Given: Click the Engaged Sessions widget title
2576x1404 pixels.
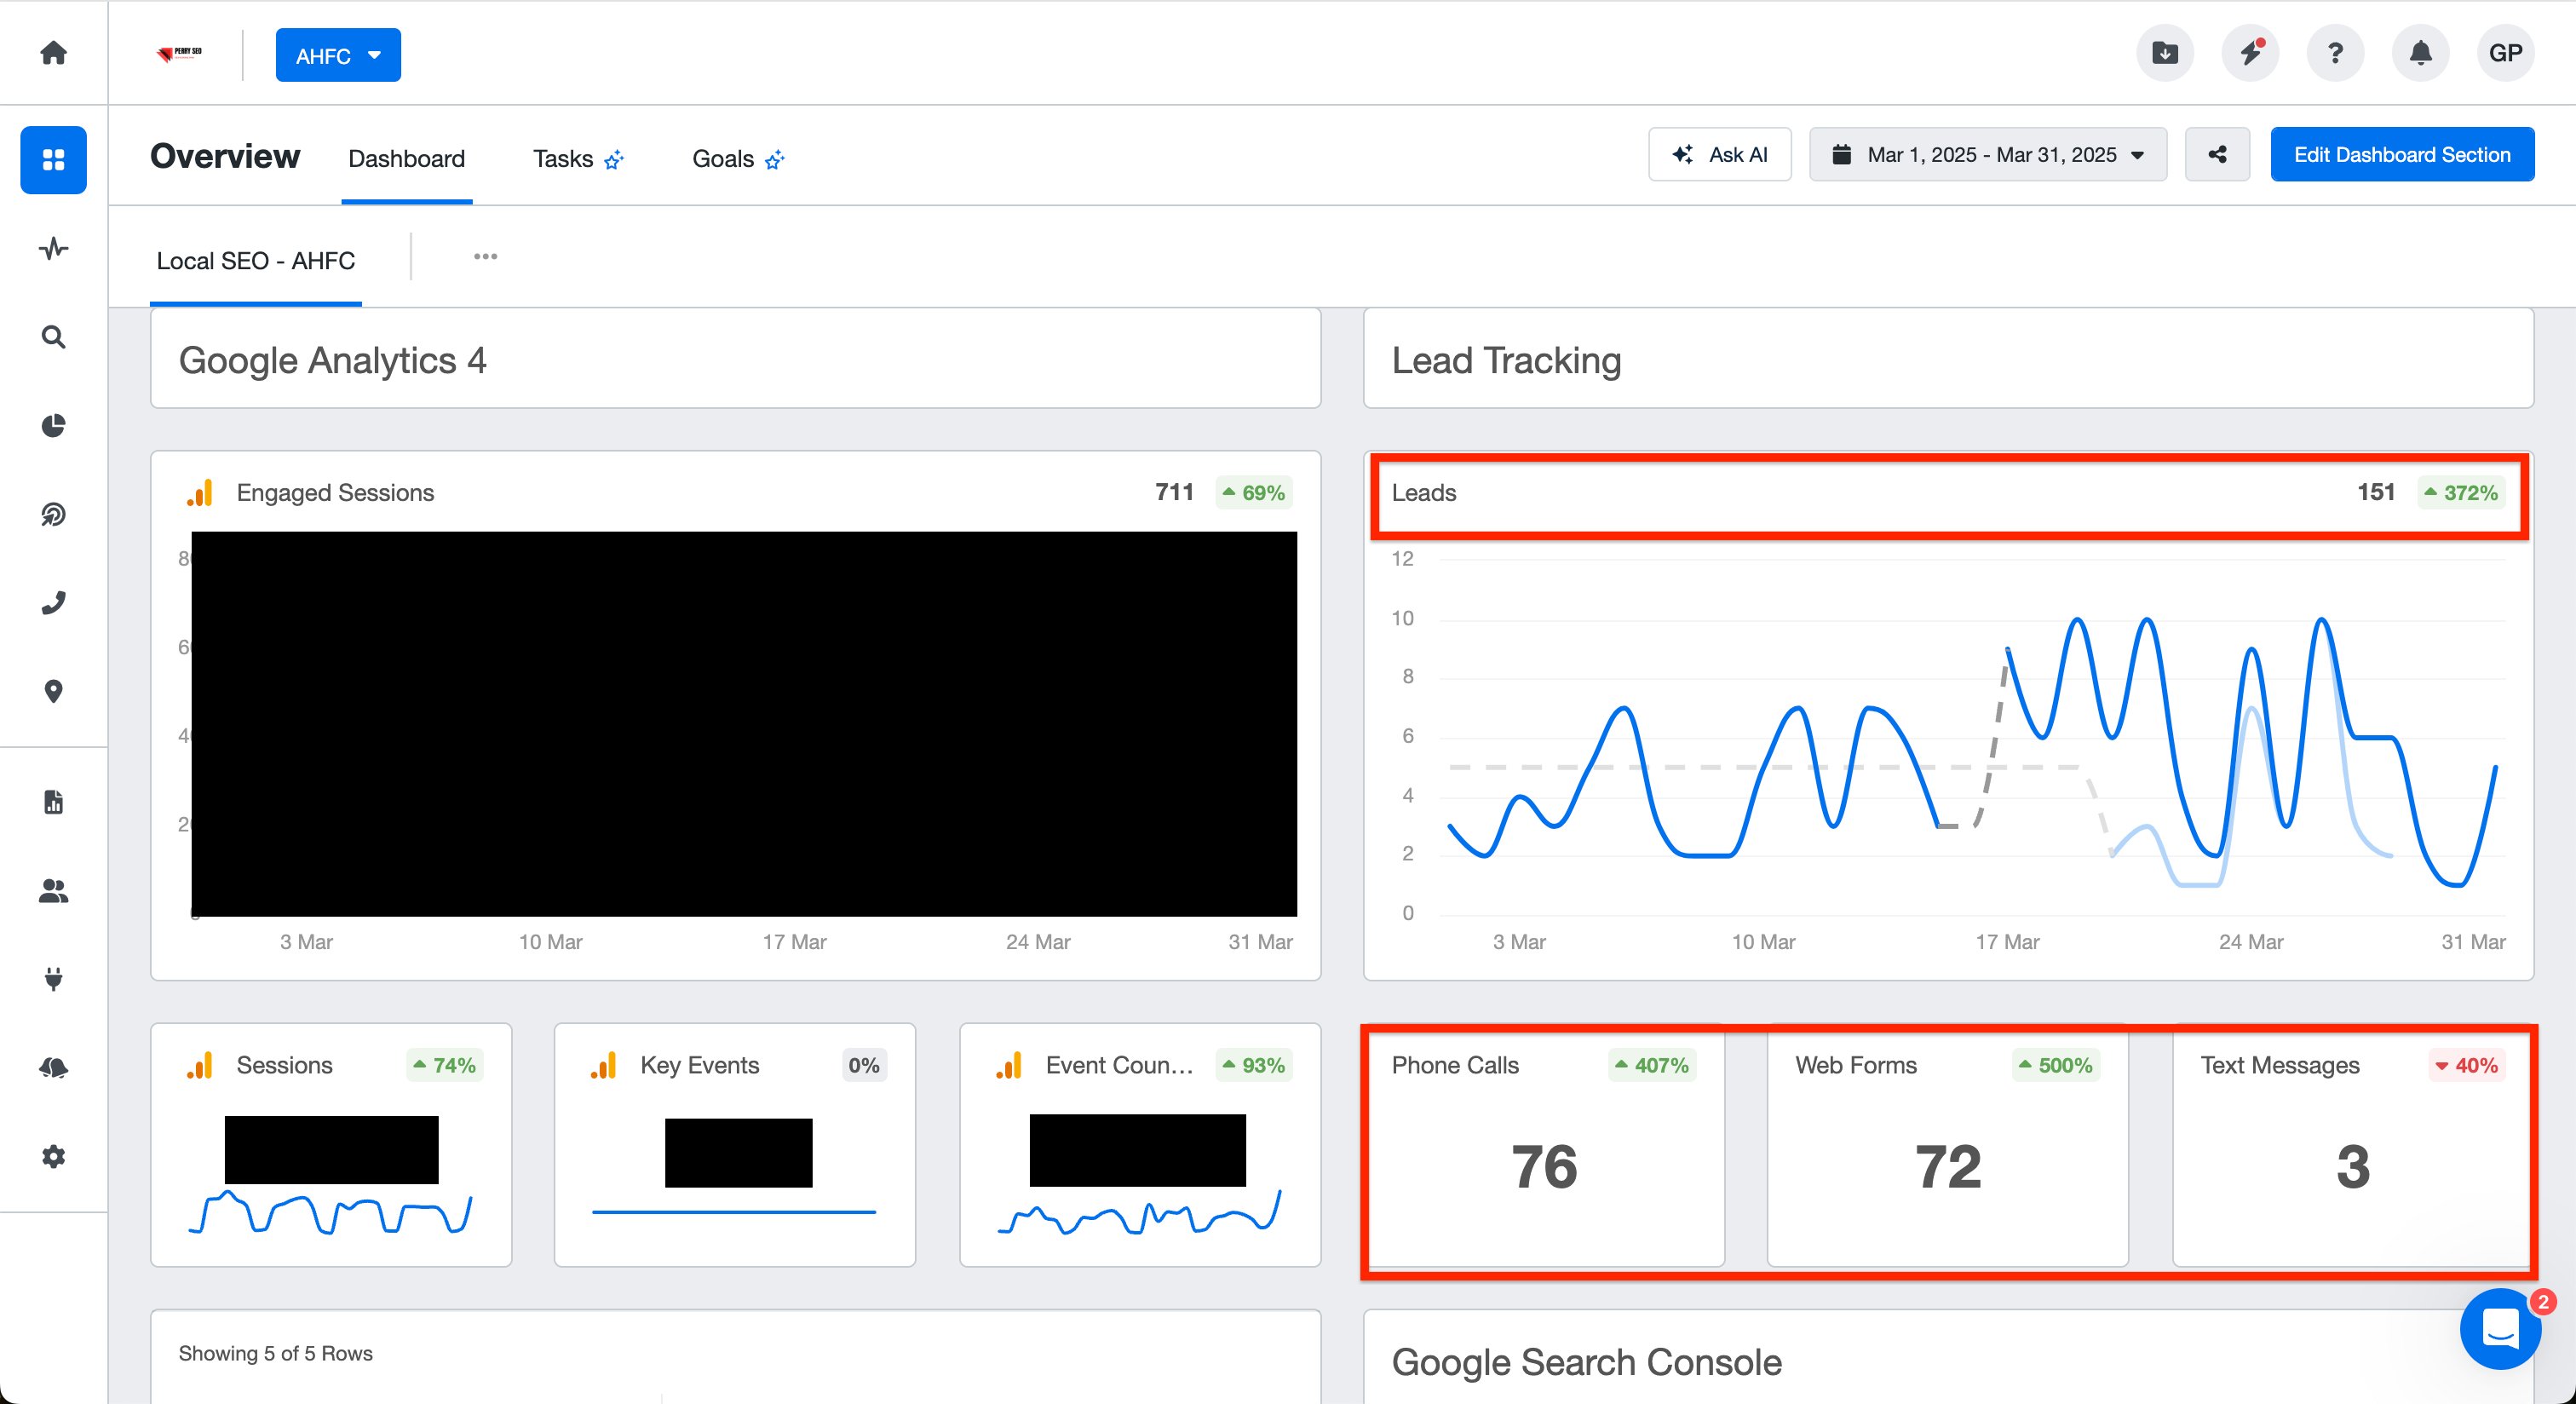Looking at the screenshot, I should [336, 493].
